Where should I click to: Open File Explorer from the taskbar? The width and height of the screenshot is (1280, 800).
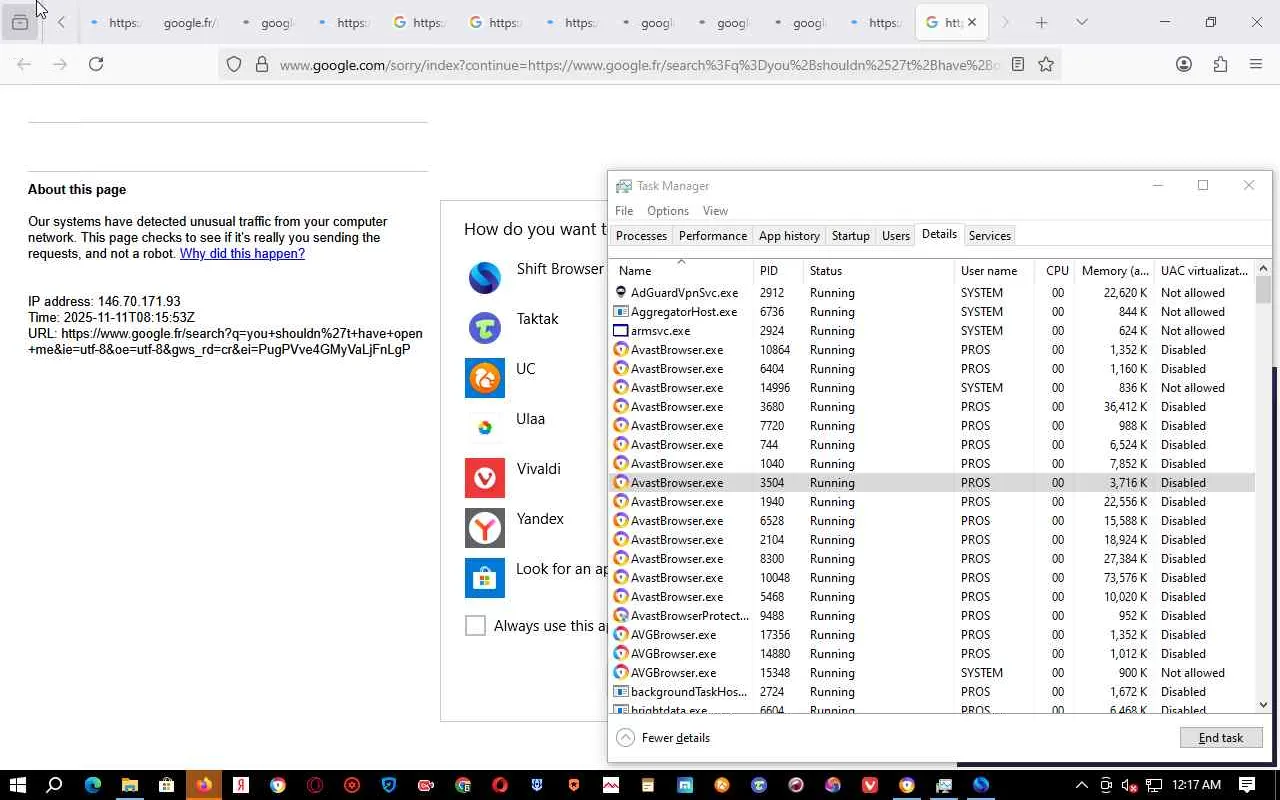click(x=129, y=785)
